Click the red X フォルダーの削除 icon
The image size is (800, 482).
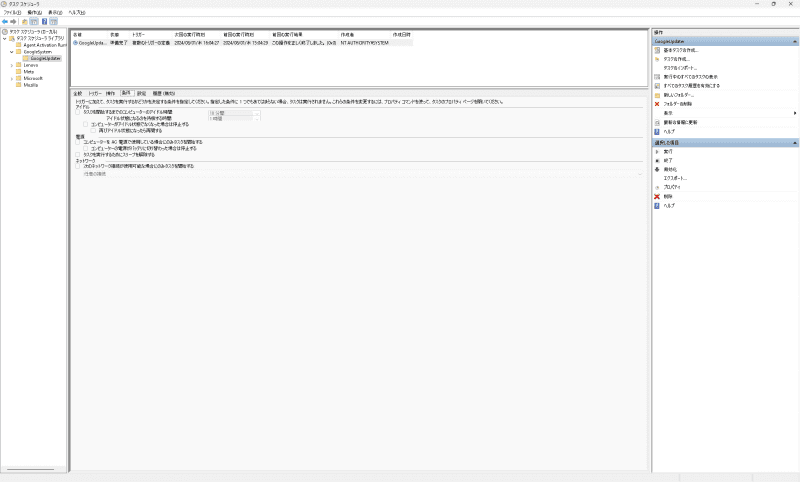[x=657, y=104]
